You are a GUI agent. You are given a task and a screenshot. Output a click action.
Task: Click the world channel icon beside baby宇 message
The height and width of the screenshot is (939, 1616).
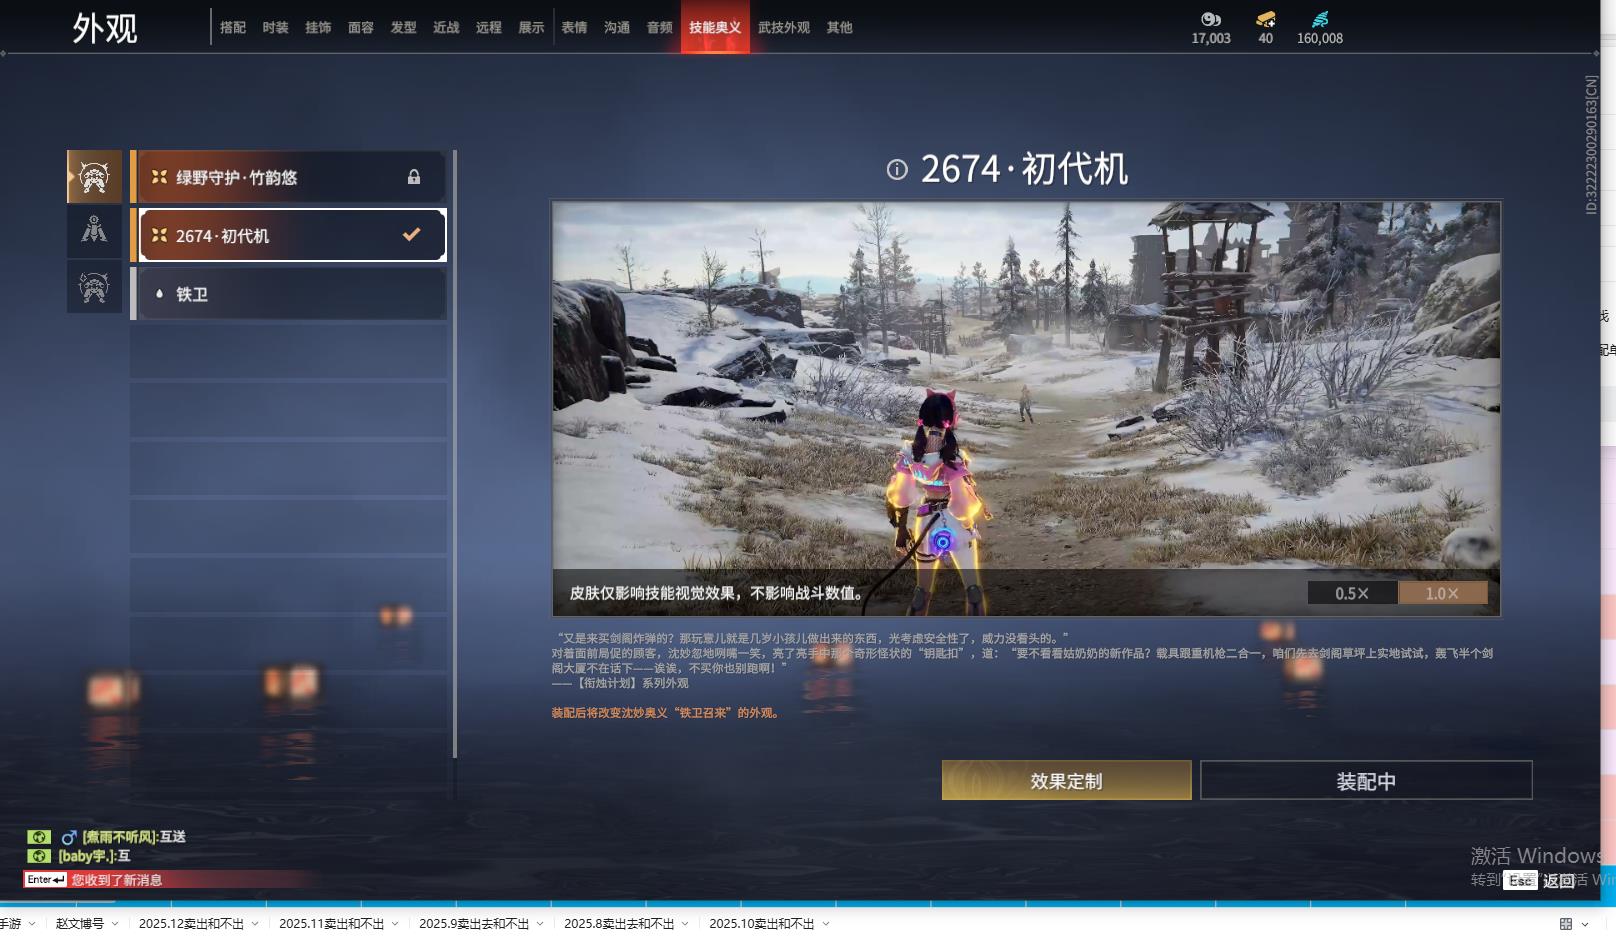point(39,856)
